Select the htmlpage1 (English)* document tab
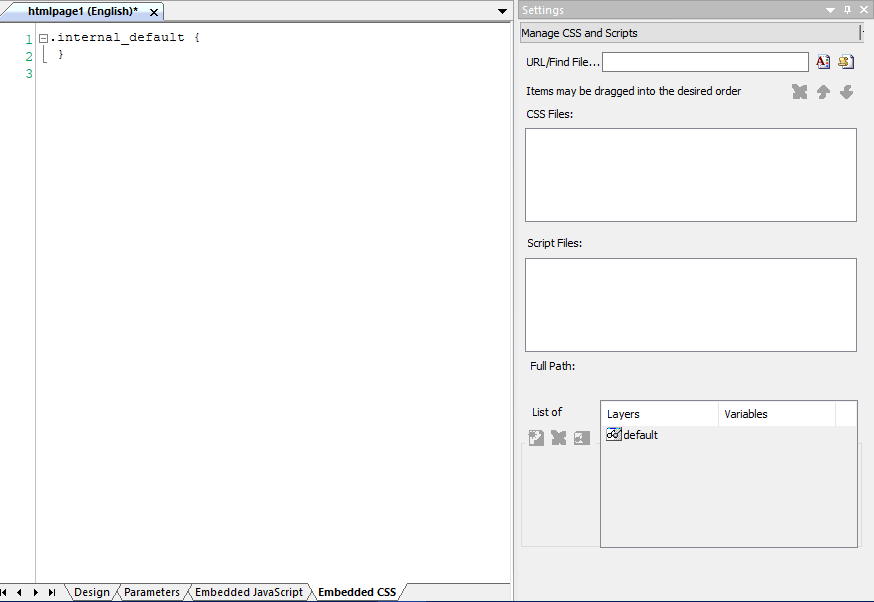 click(x=83, y=11)
